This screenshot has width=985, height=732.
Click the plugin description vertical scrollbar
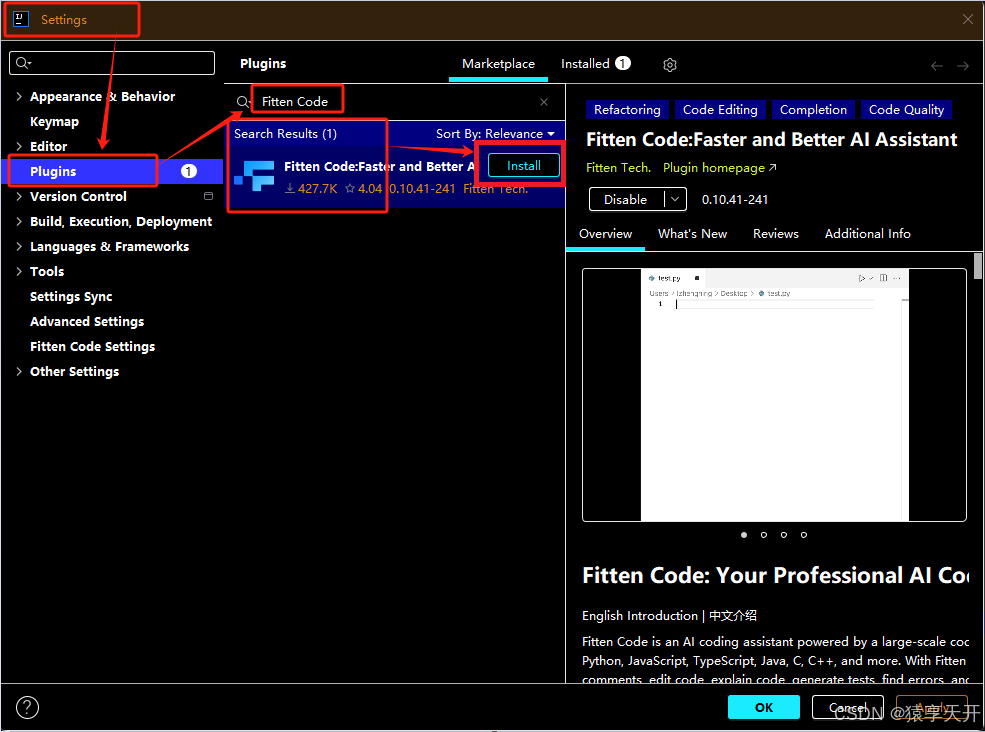coord(977,266)
